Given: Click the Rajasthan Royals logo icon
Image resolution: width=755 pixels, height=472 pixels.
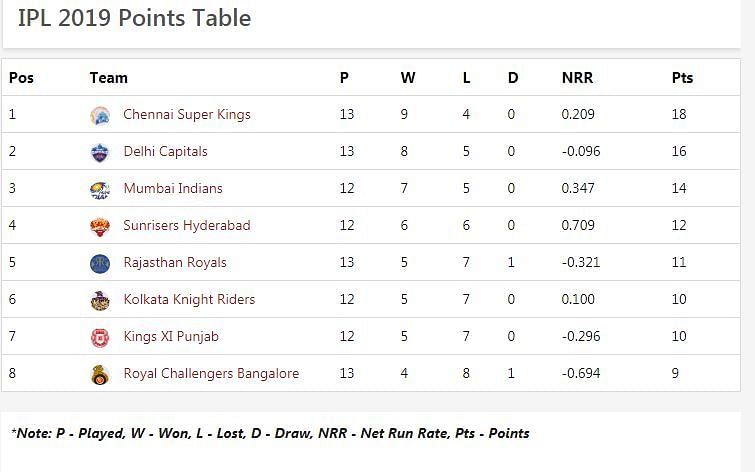Looking at the screenshot, I should [99, 263].
